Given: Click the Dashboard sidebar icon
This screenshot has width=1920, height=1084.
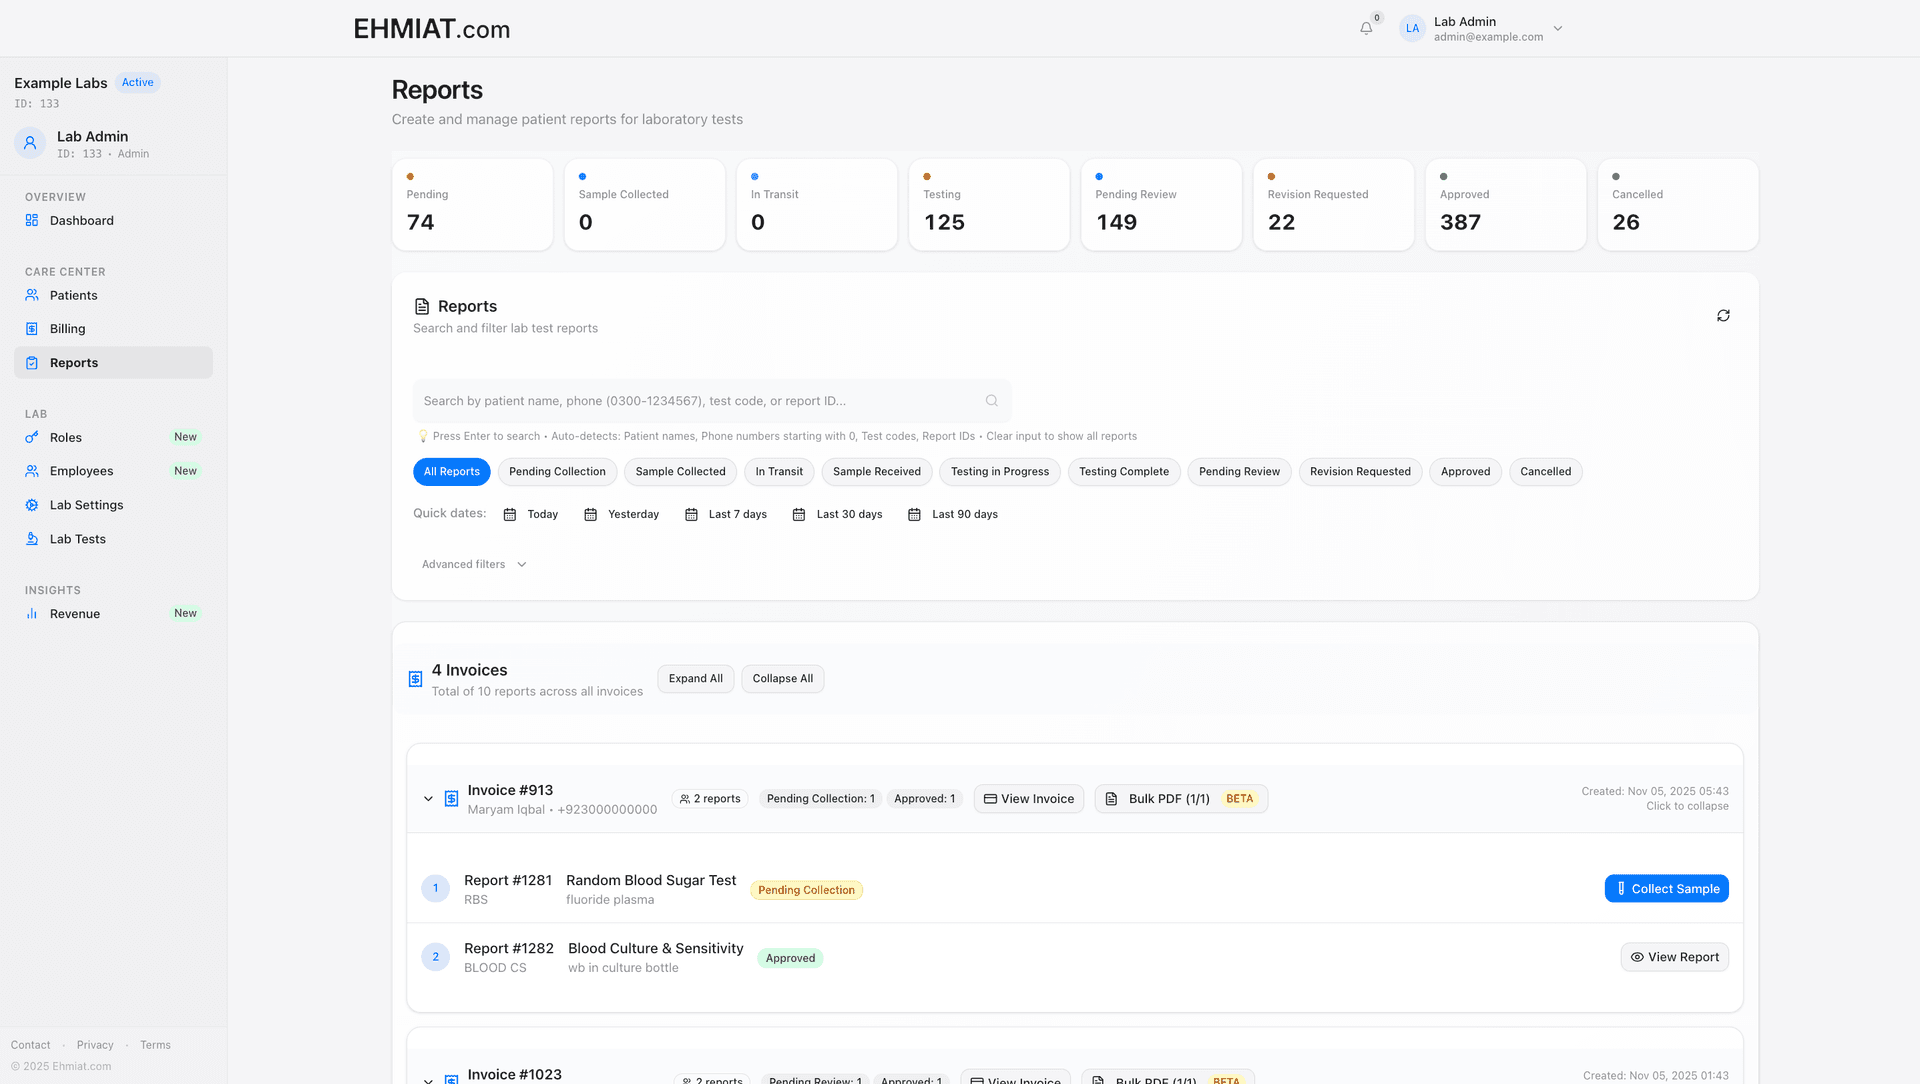Looking at the screenshot, I should (32, 221).
